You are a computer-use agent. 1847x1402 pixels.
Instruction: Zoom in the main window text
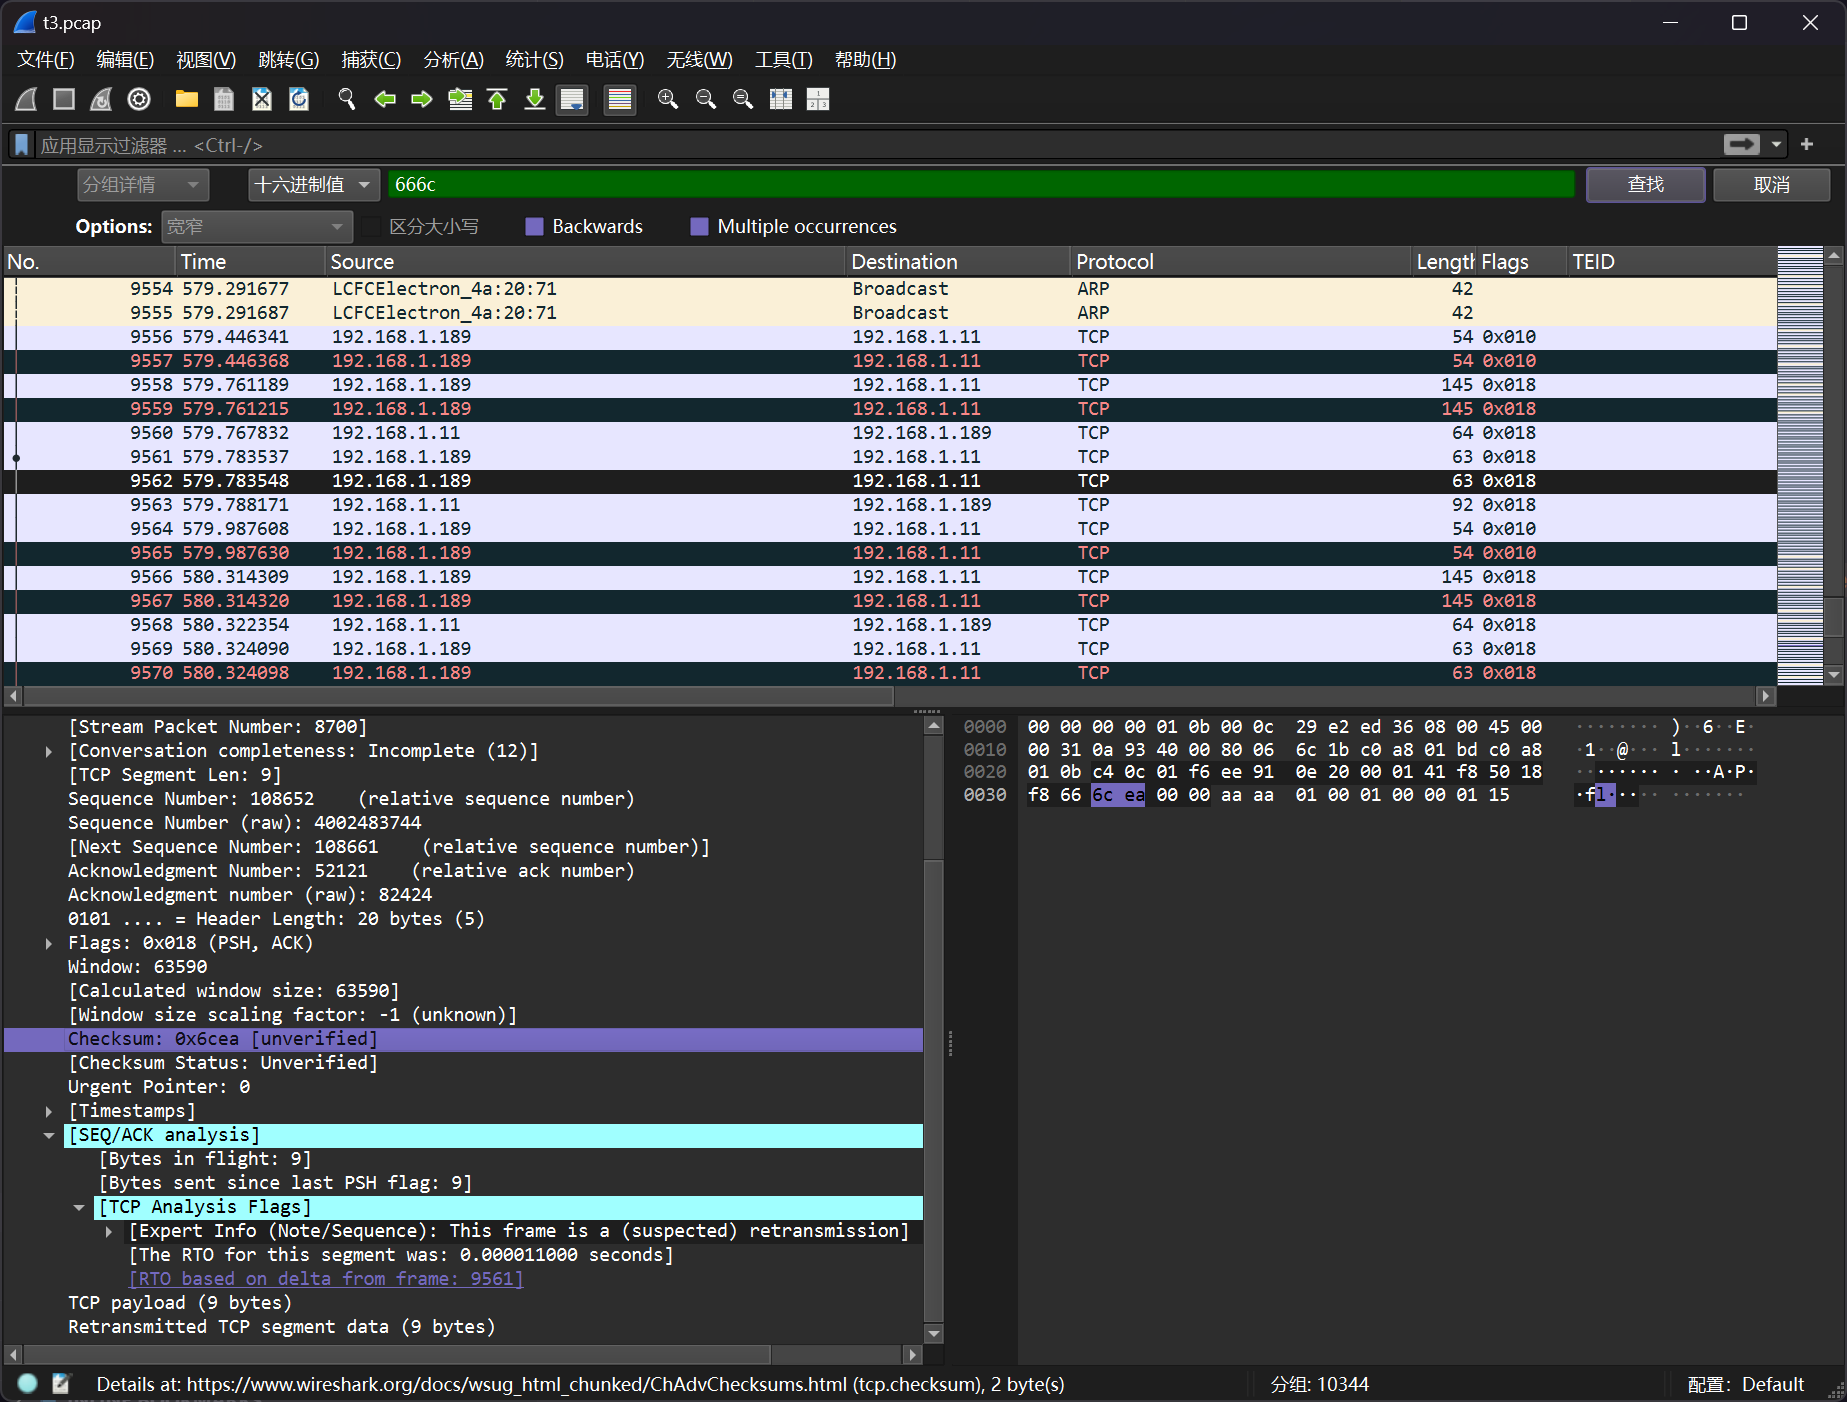[x=668, y=99]
